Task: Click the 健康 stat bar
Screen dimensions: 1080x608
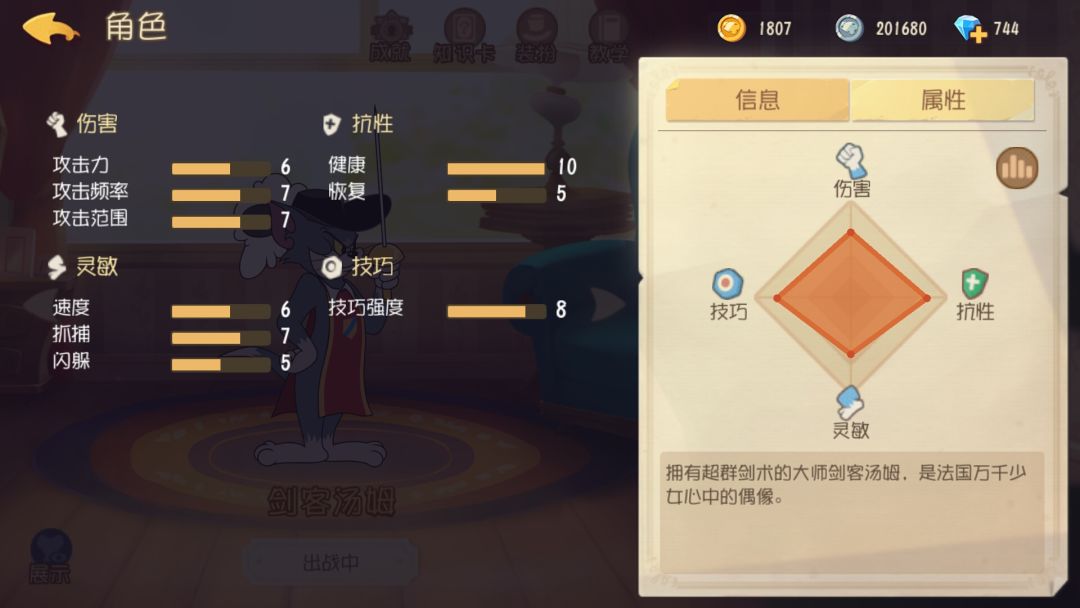Action: click(x=497, y=169)
